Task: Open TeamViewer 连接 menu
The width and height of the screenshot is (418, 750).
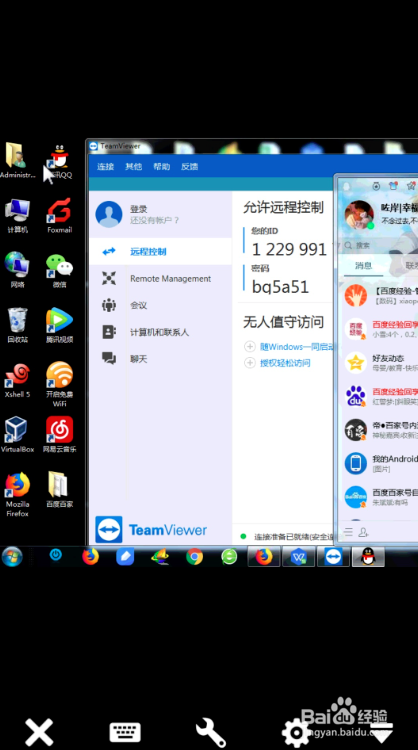Action: [x=106, y=166]
